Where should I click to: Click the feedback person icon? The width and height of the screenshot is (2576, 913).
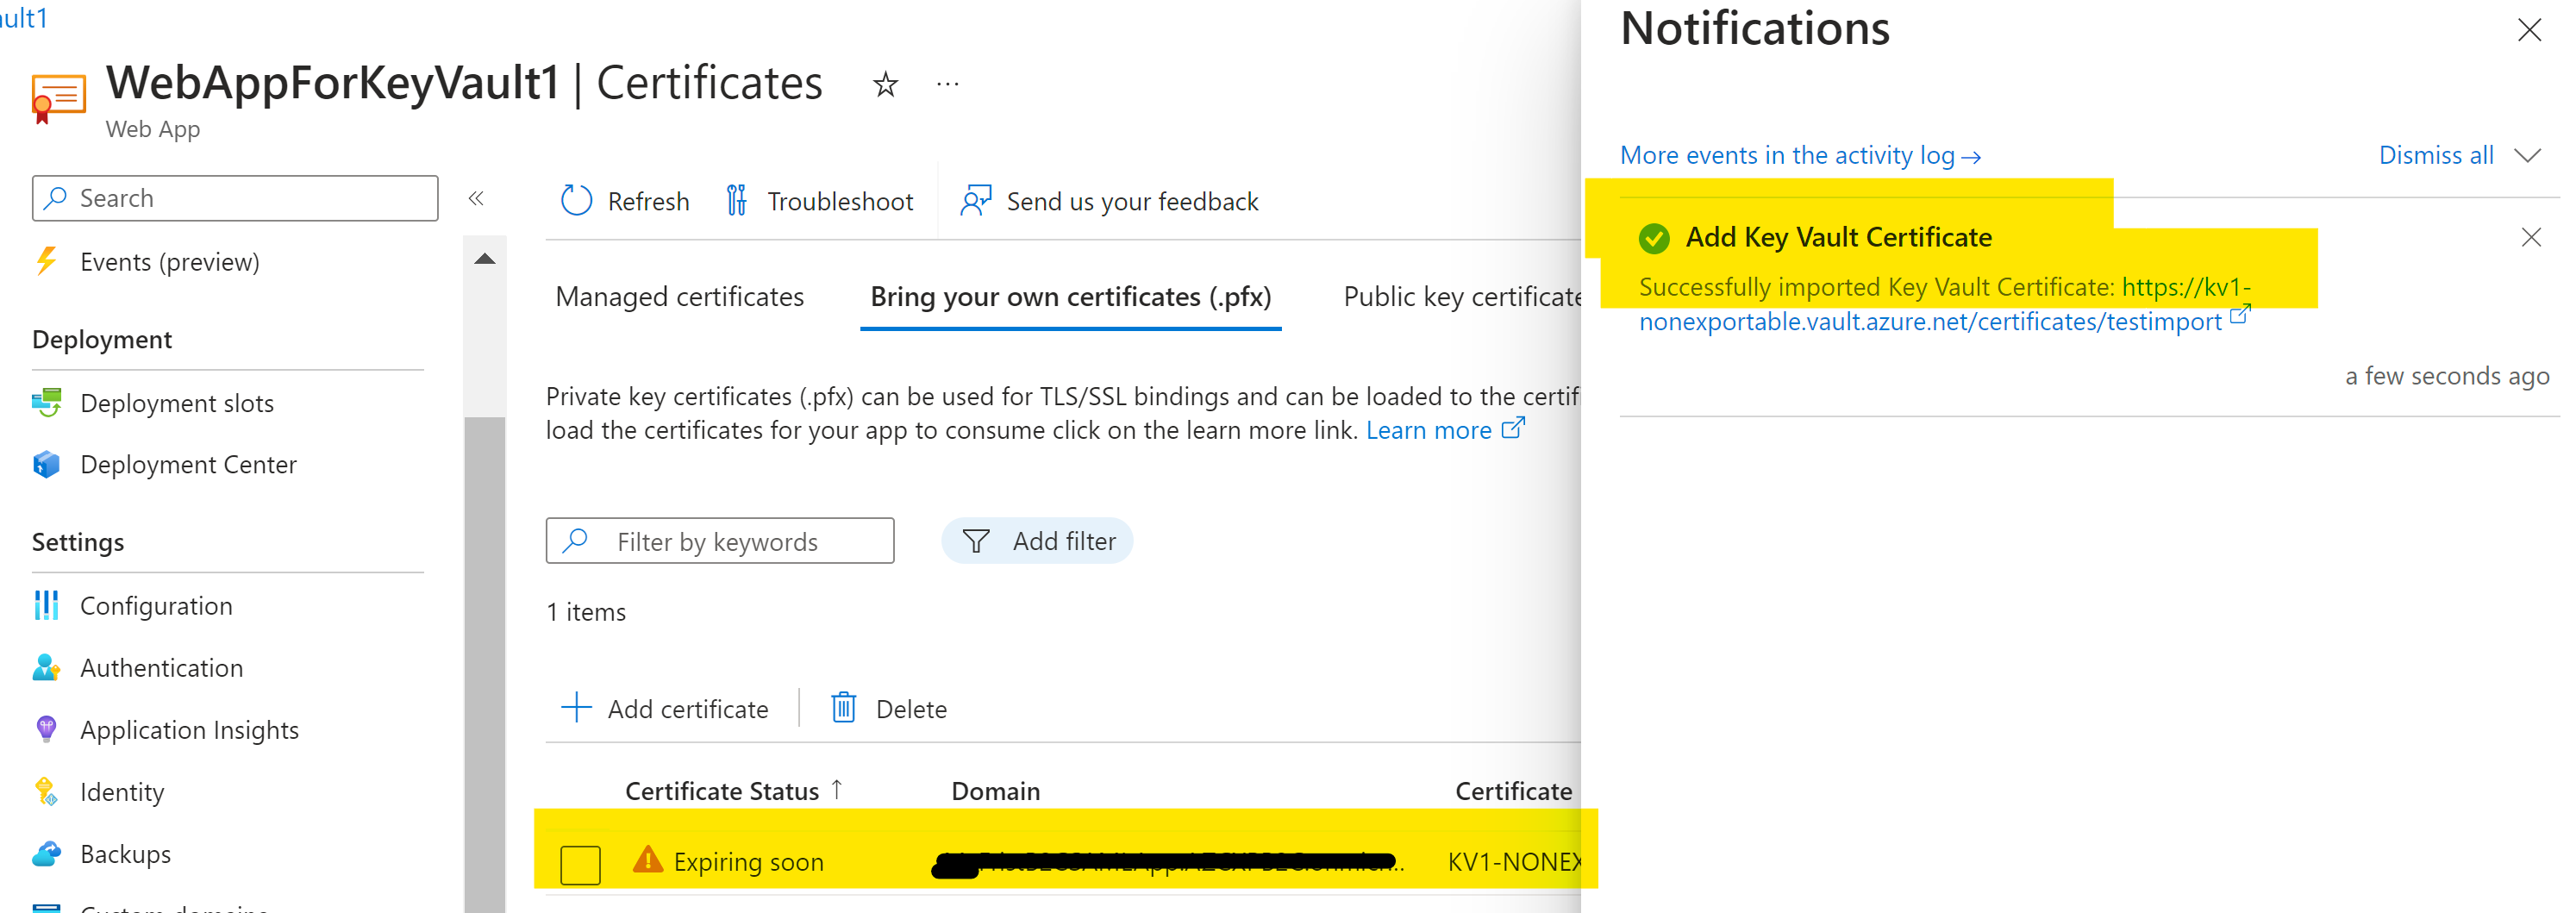click(975, 201)
